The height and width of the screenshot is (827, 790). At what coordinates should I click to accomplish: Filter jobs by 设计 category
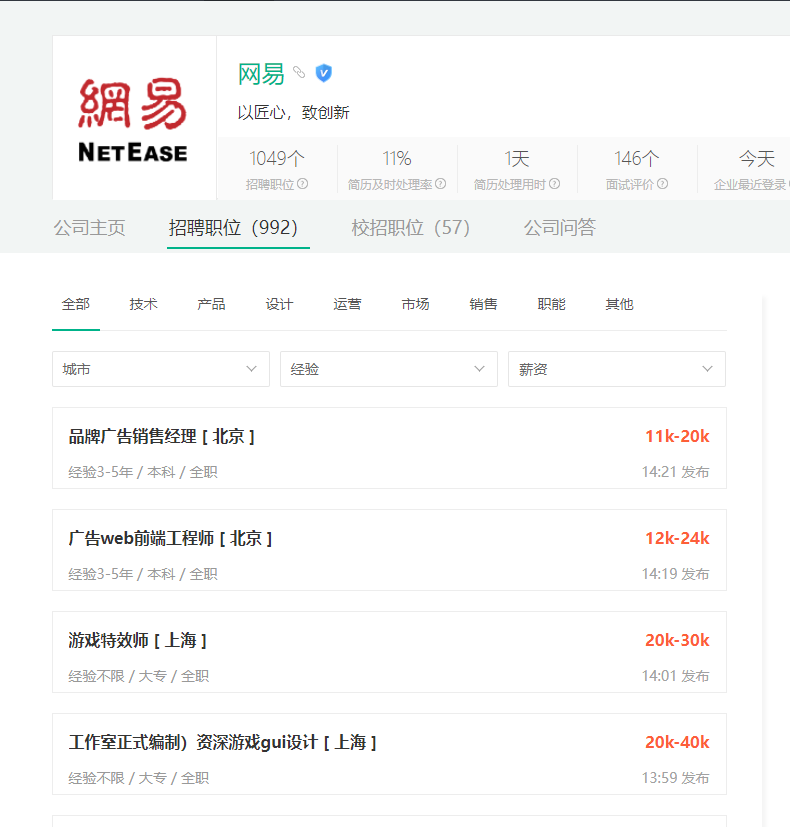279,304
